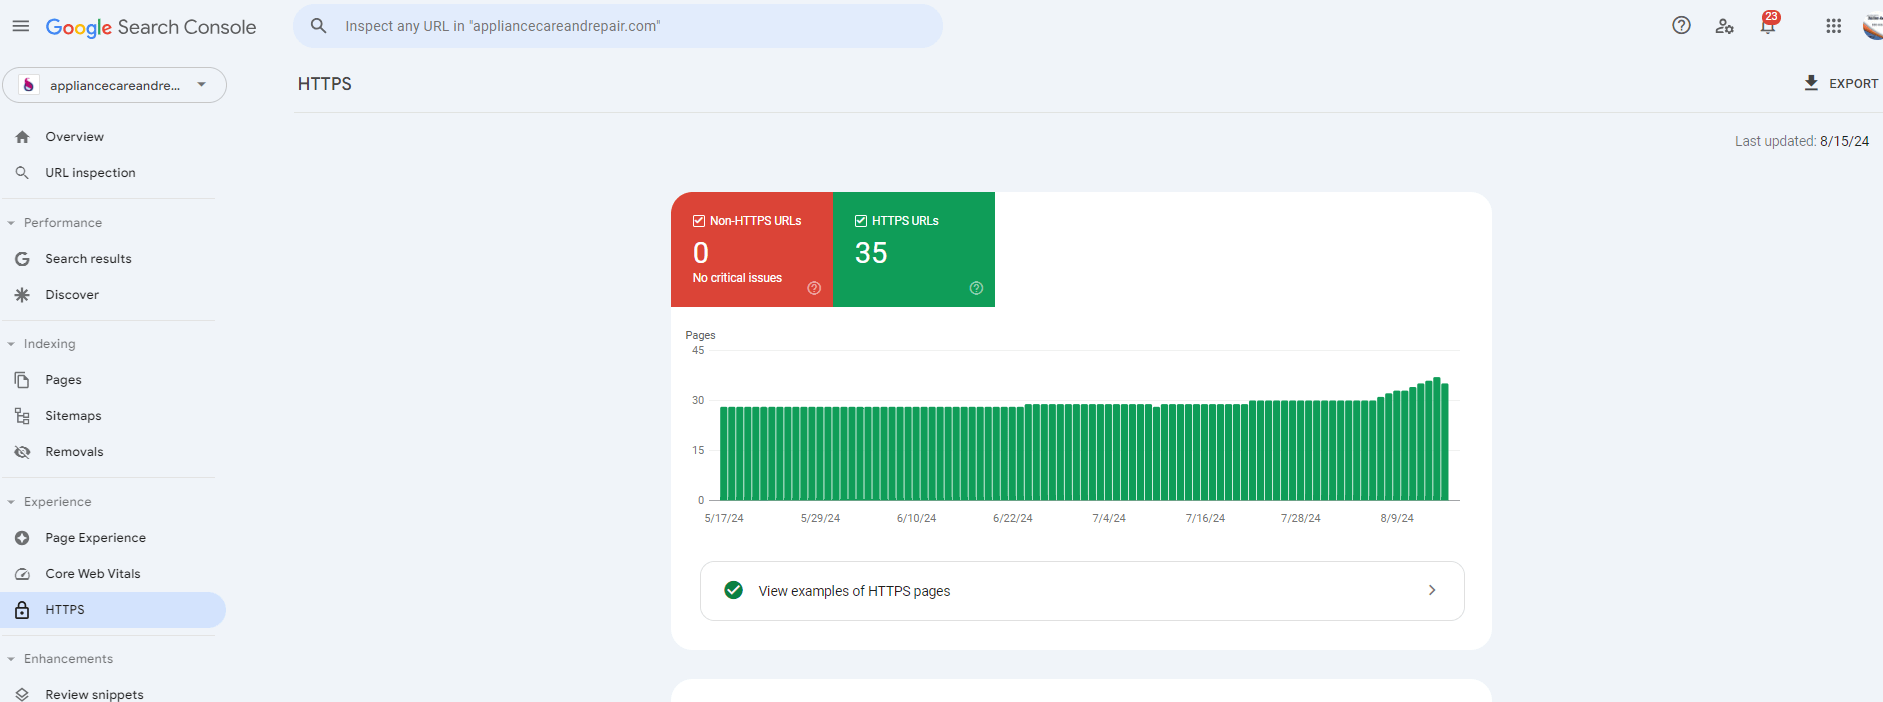This screenshot has width=1883, height=702.
Task: Toggle the Non-HTTPS URLs checkbox
Action: click(699, 221)
